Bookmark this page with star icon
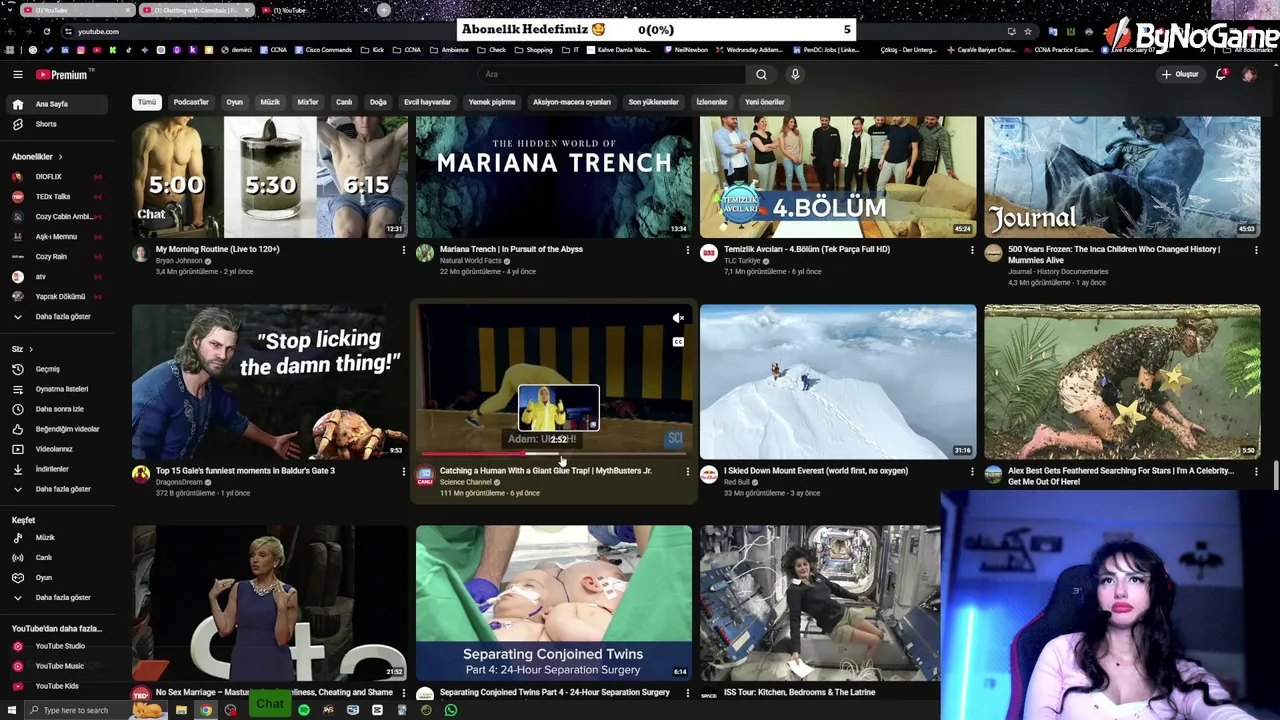The width and height of the screenshot is (1280, 720). [x=1027, y=31]
